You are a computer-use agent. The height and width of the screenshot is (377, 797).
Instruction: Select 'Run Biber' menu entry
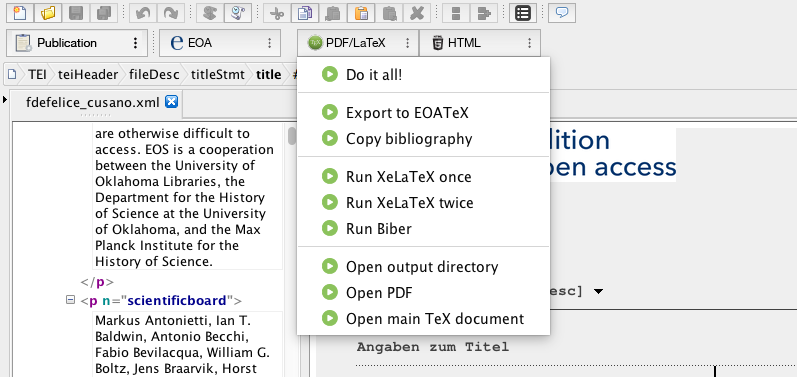coord(423,228)
